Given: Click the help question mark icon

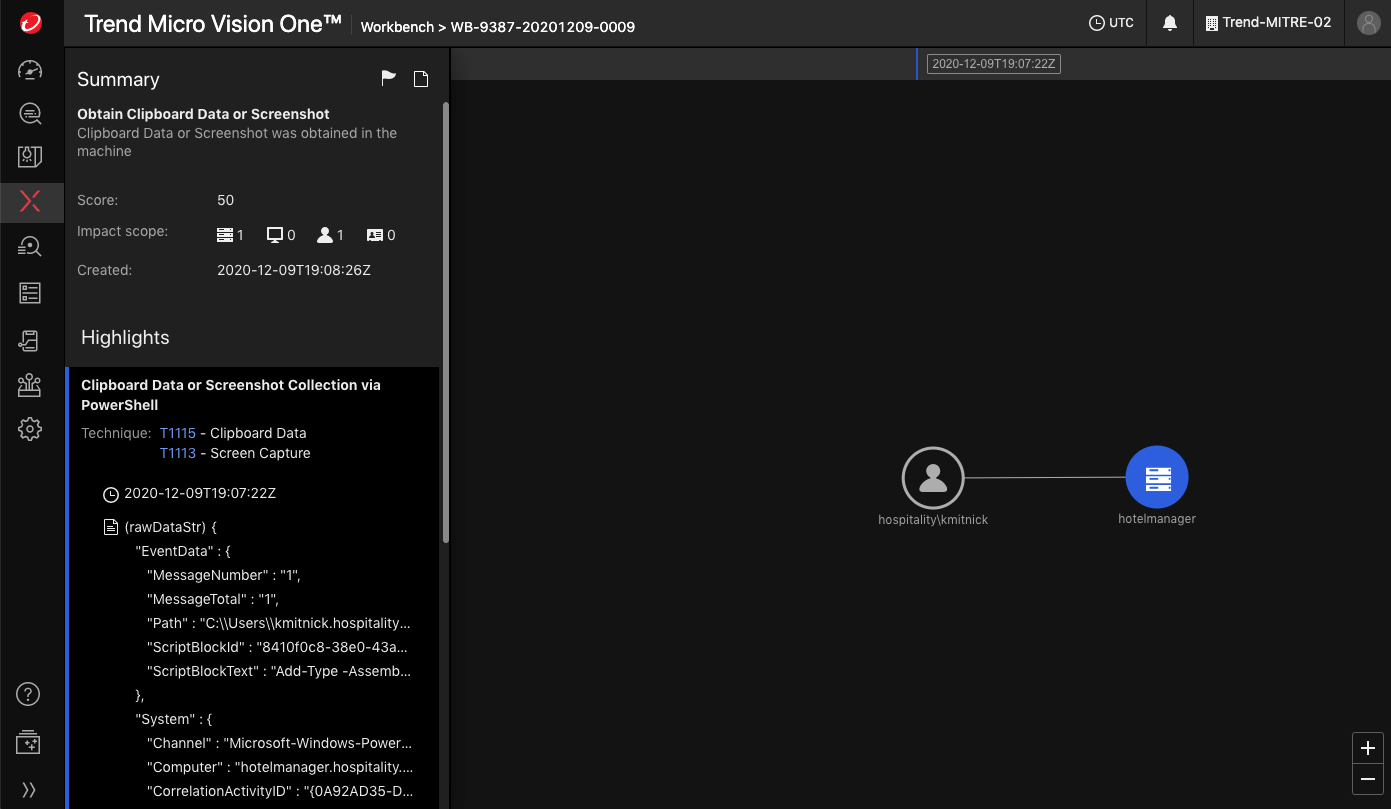Looking at the screenshot, I should point(30,694).
